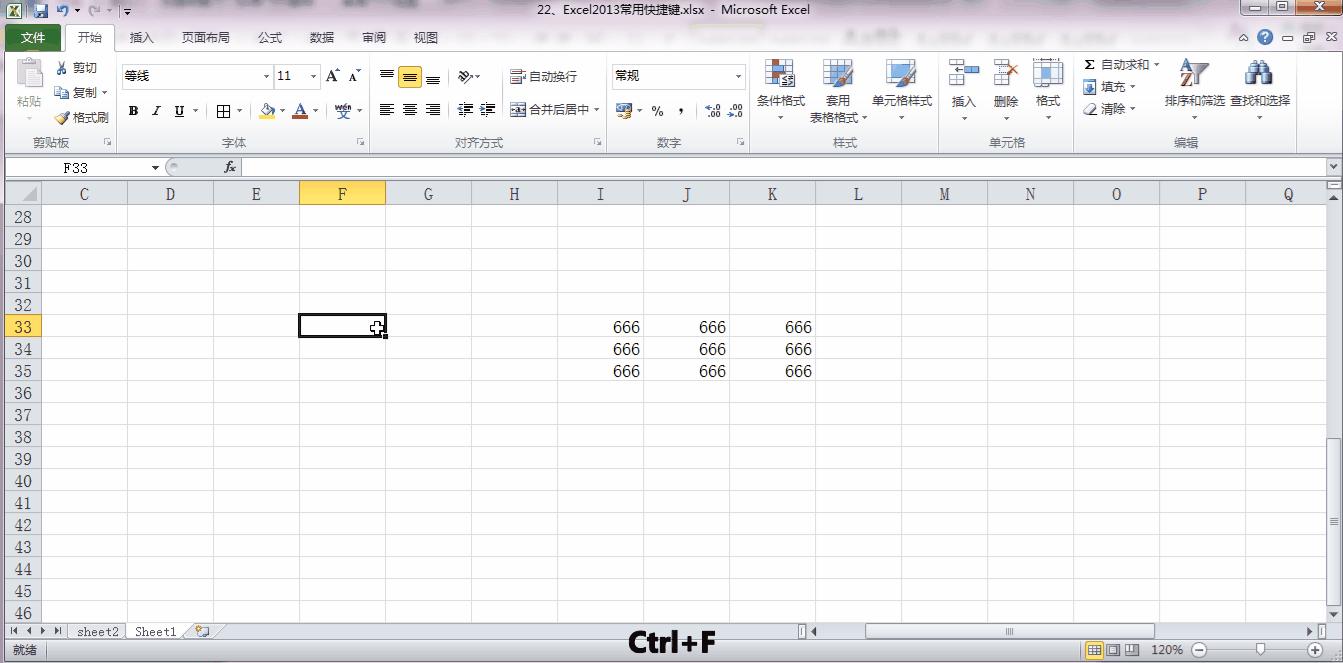This screenshot has height=663, width=1343.
Task: Switch to the Data (数据) tab
Action: [x=321, y=38]
